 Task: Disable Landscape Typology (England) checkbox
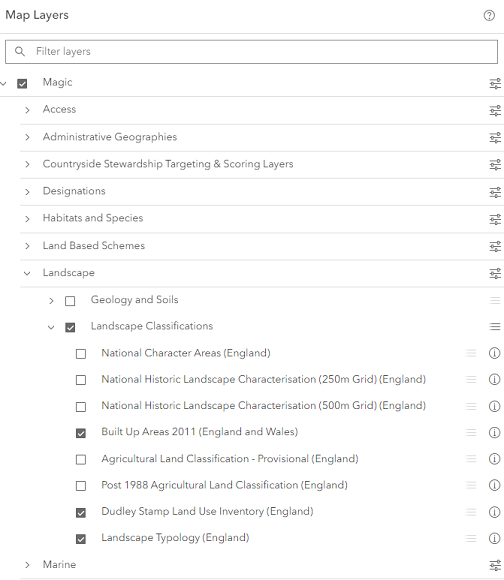pyautogui.click(x=81, y=539)
